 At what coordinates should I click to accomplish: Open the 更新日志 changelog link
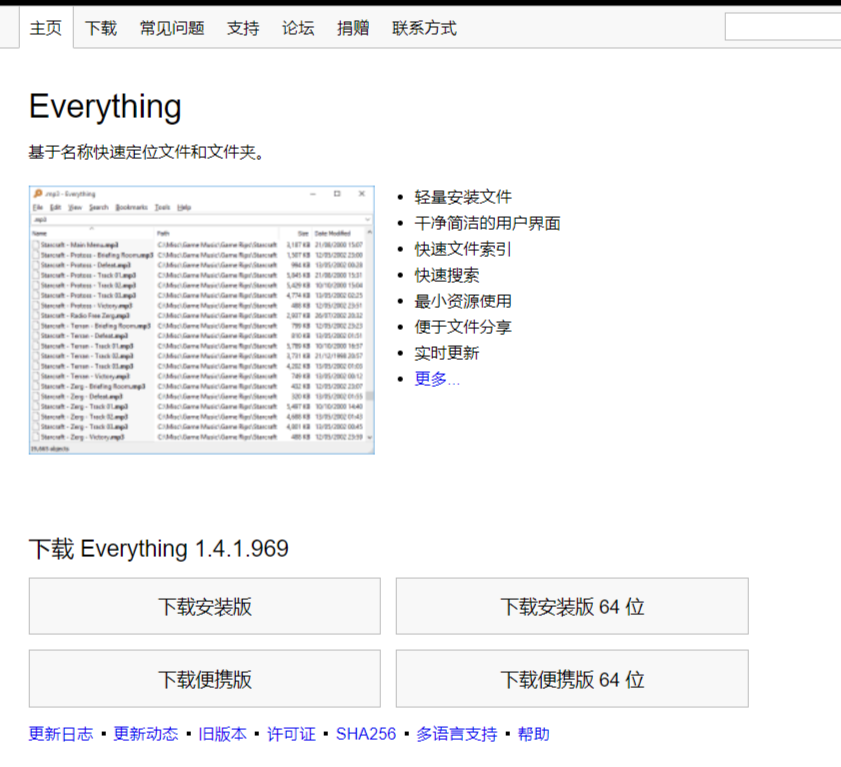60,733
